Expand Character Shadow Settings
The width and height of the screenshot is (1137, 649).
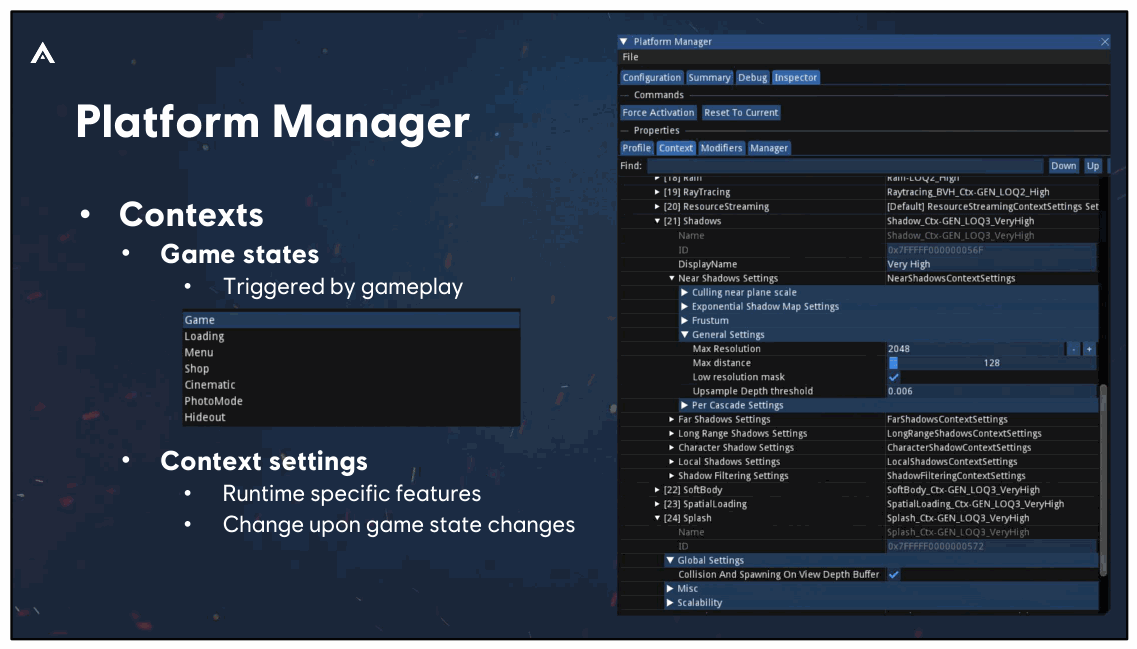pyautogui.click(x=671, y=447)
